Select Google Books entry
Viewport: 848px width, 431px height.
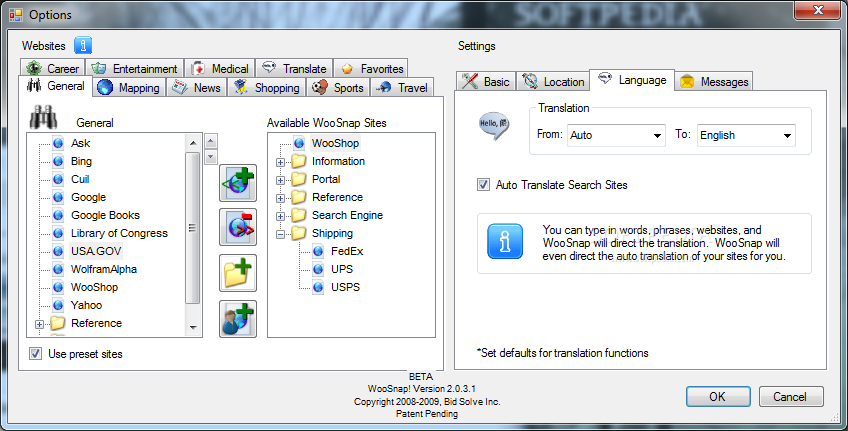pos(105,215)
